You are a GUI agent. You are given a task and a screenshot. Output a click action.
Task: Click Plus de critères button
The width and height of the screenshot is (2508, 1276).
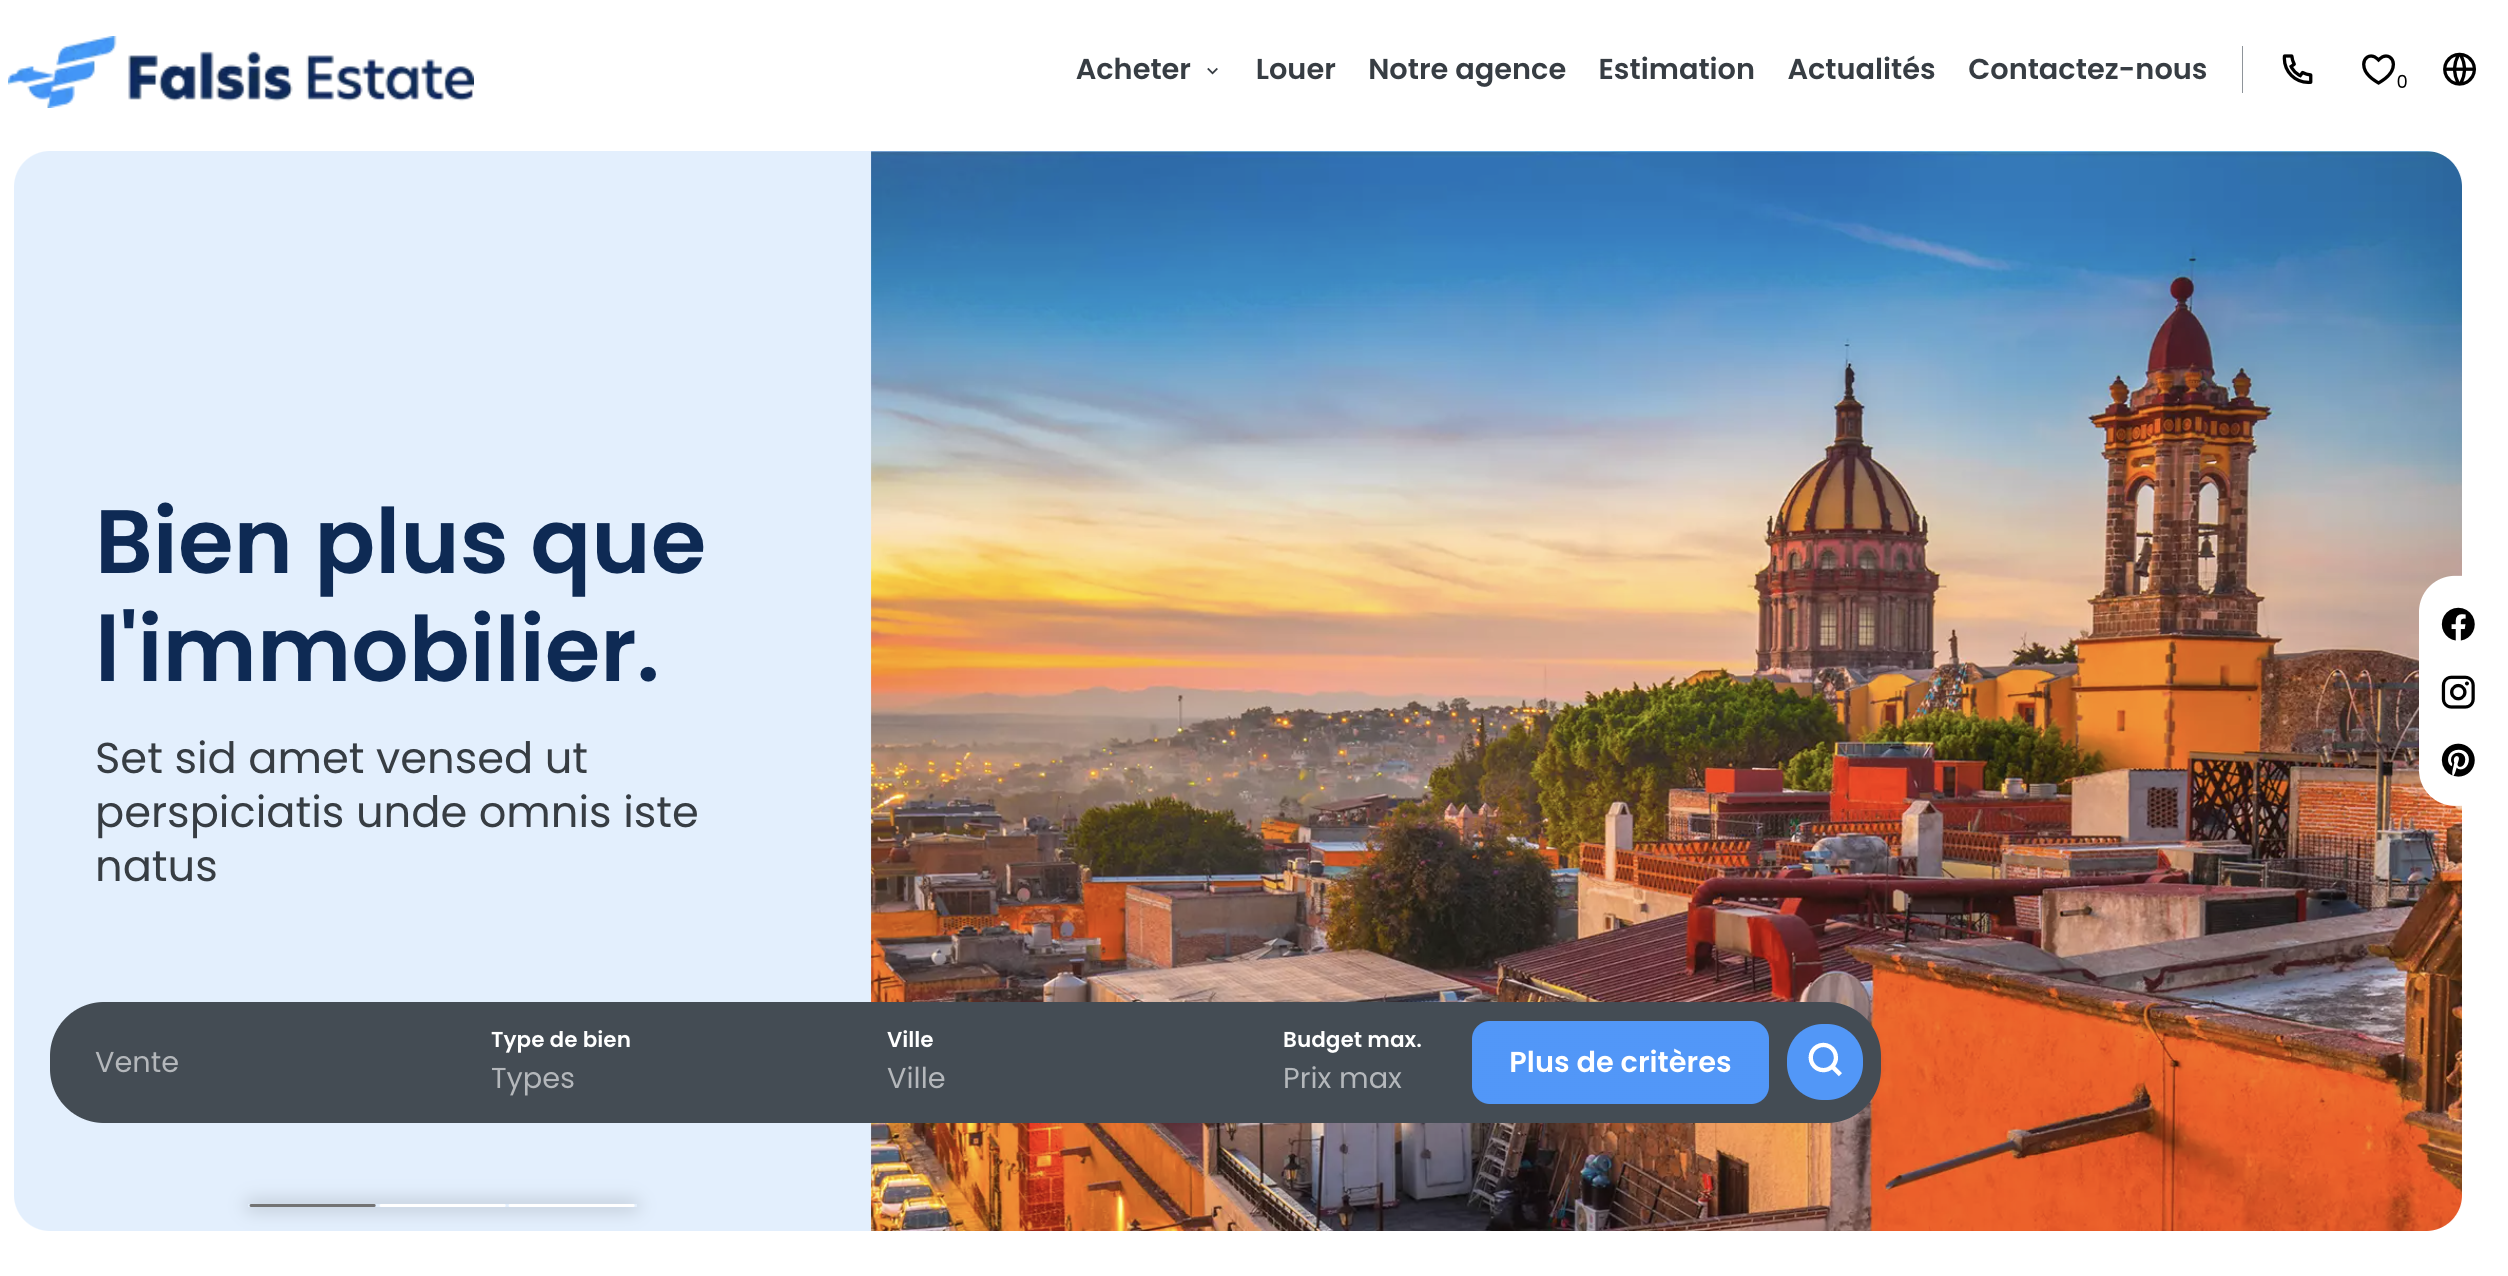1619,1062
